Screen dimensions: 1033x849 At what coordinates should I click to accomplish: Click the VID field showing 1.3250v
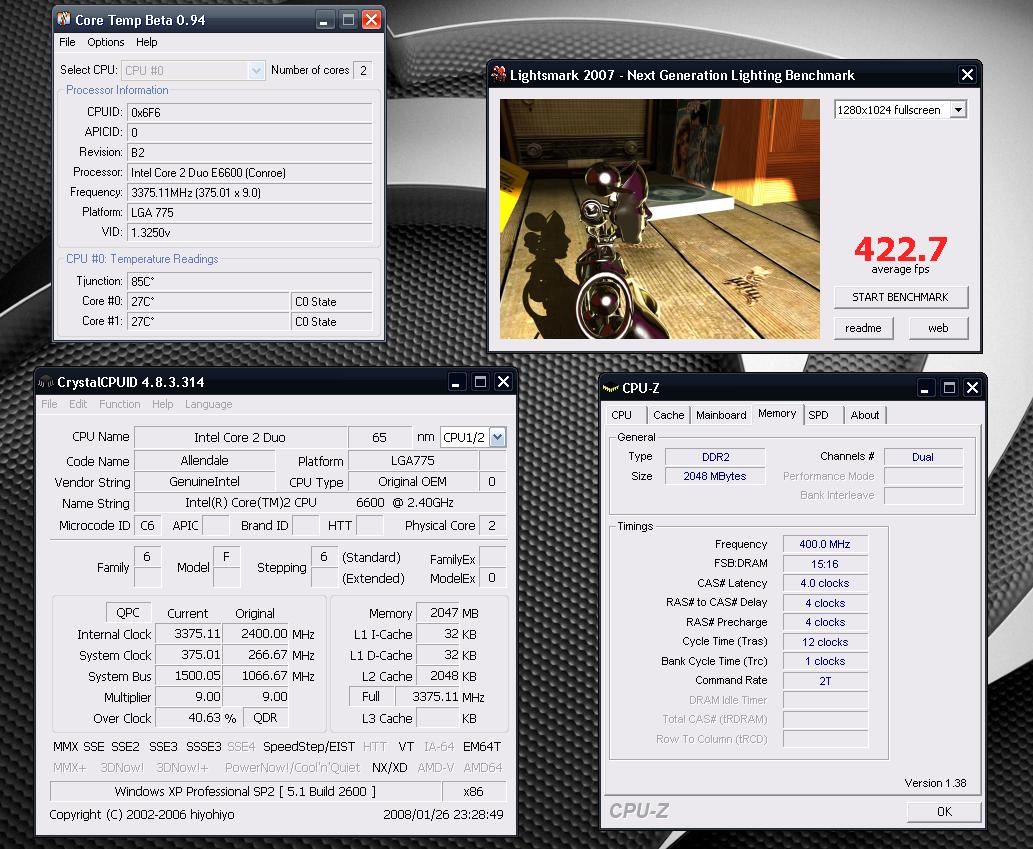point(250,233)
